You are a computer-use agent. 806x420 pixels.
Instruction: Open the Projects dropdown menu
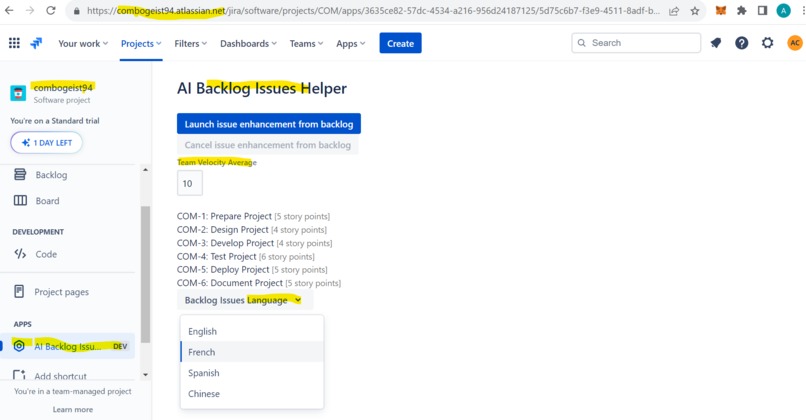pyautogui.click(x=141, y=44)
